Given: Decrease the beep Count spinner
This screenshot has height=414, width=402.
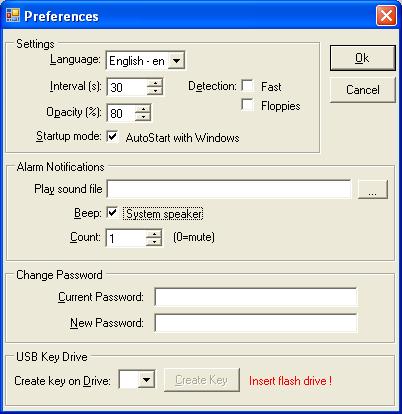Looking at the screenshot, I should click(x=154, y=241).
